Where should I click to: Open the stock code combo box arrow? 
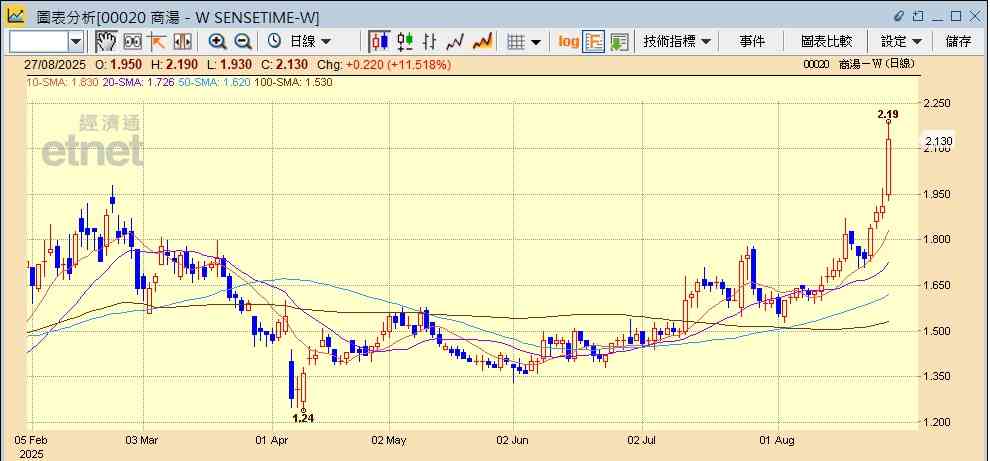coord(76,42)
